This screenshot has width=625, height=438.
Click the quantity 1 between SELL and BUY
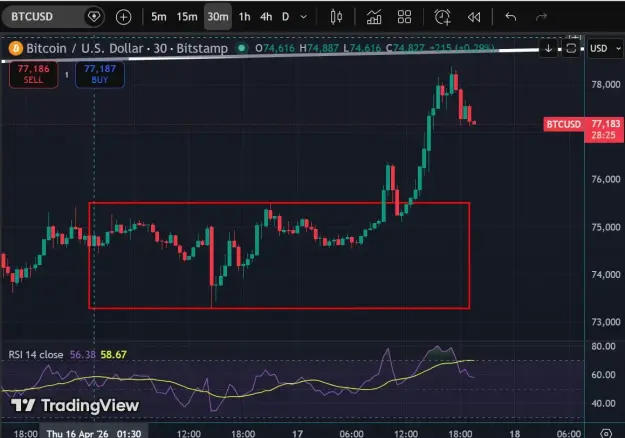[x=67, y=75]
